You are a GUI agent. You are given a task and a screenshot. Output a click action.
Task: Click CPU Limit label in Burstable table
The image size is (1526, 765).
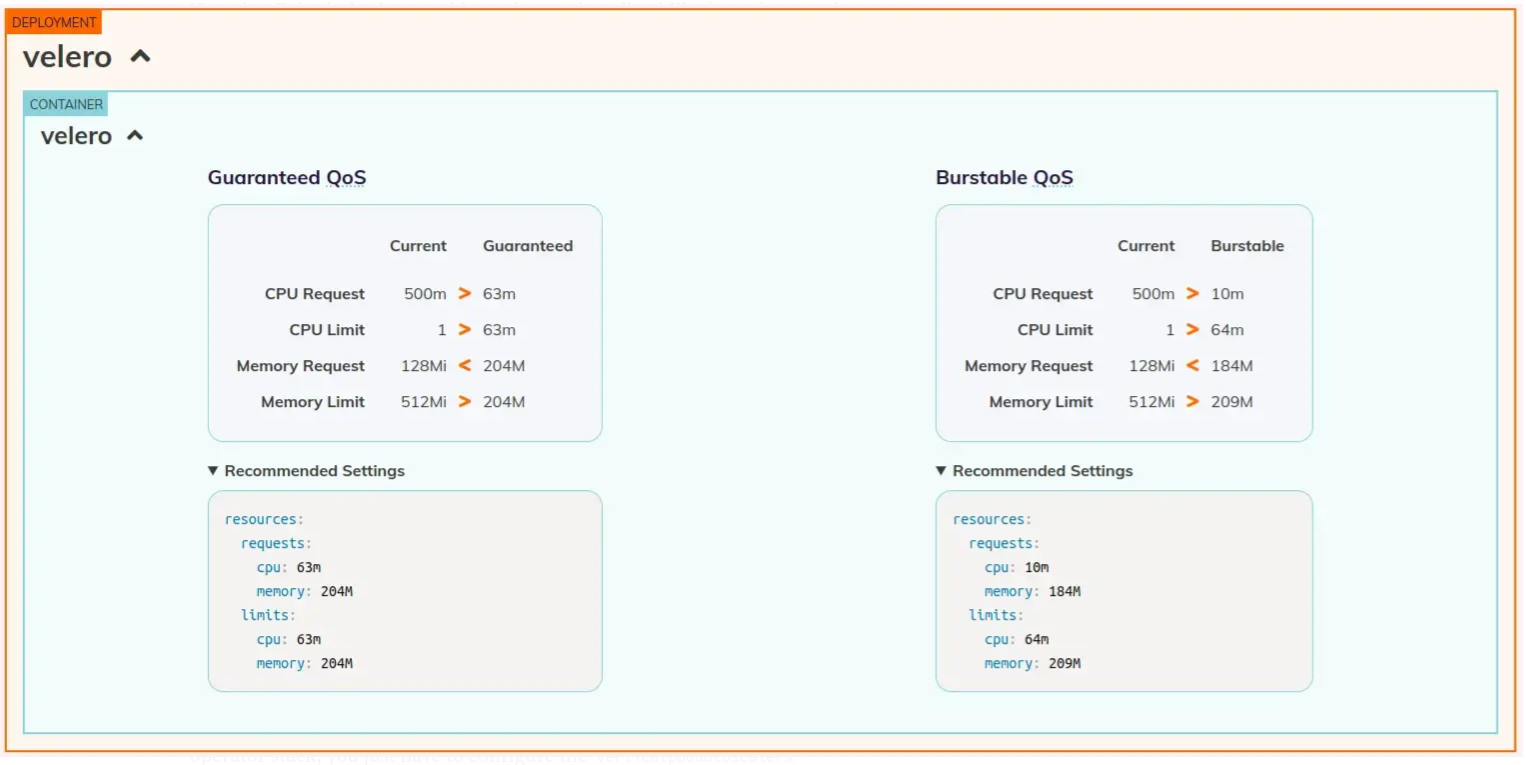[1055, 330]
